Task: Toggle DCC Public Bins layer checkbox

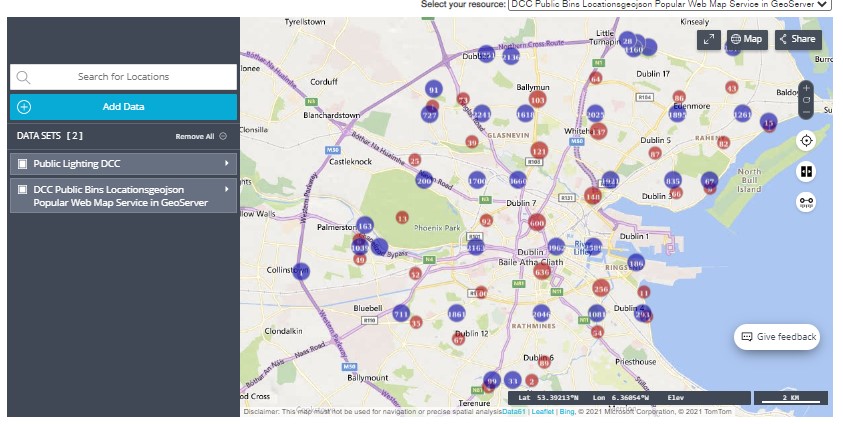Action: click(x=23, y=189)
